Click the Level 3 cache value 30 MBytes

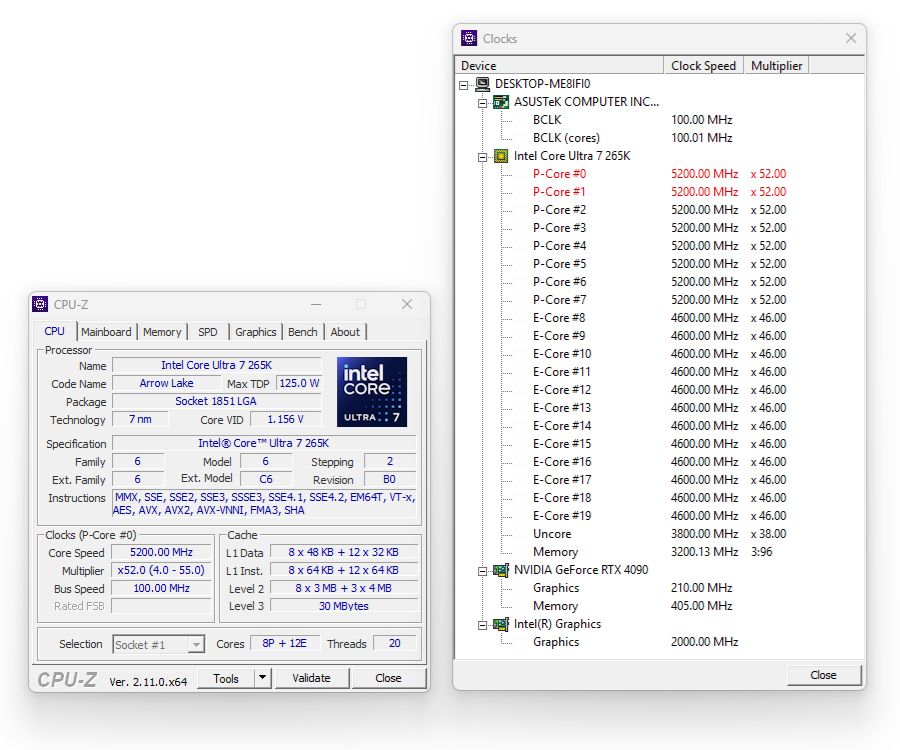(x=344, y=606)
